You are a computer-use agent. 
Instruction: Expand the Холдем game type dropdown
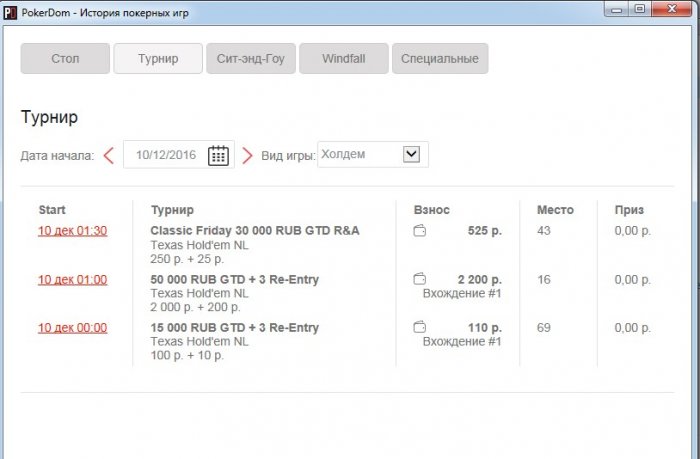411,154
